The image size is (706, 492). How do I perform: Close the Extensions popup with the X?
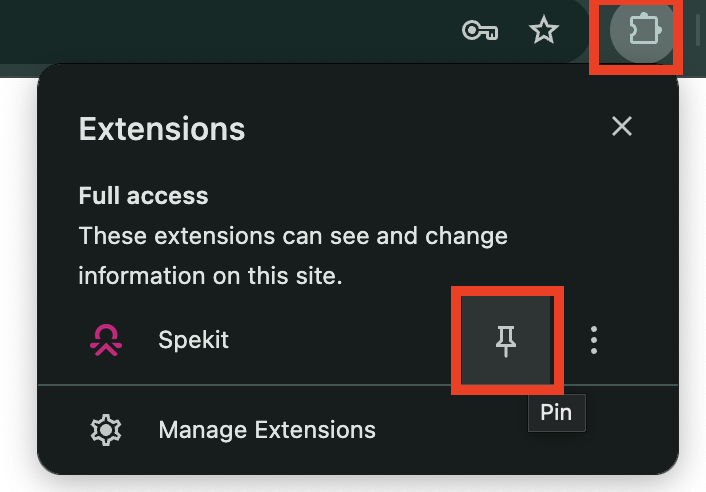click(622, 126)
